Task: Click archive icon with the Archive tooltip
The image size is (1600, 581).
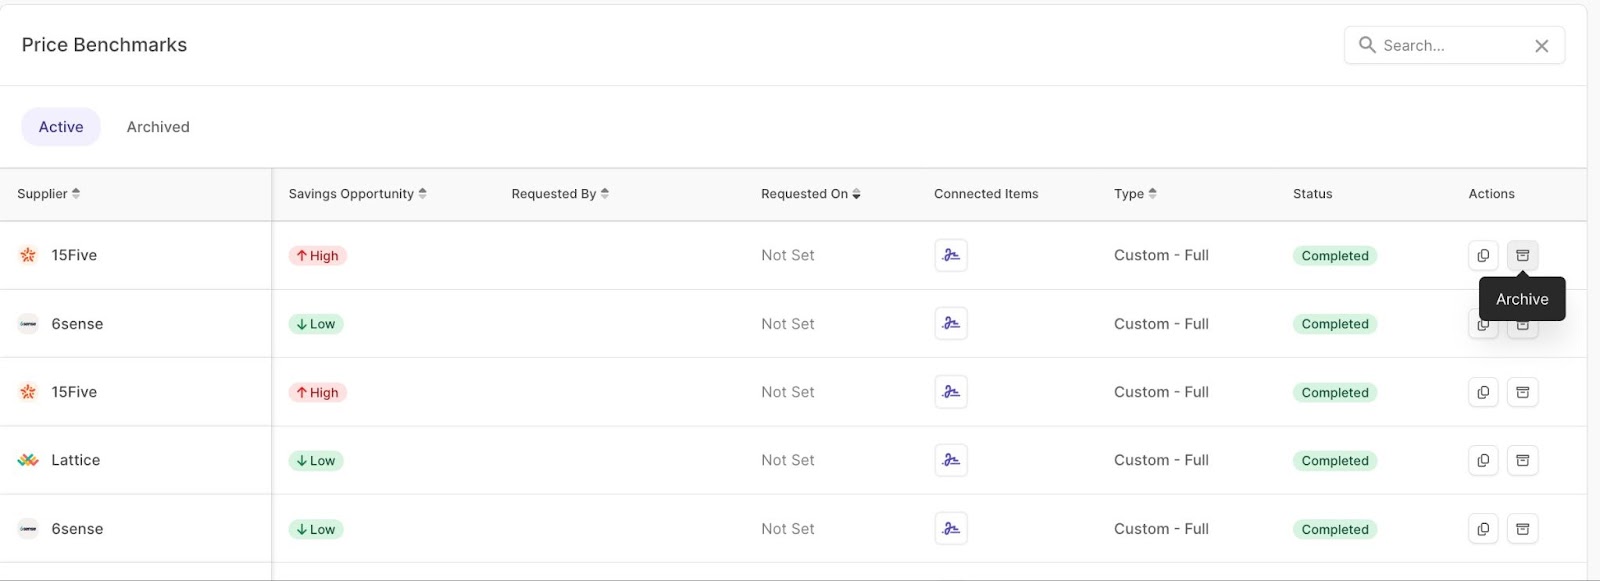Action: [x=1522, y=255]
